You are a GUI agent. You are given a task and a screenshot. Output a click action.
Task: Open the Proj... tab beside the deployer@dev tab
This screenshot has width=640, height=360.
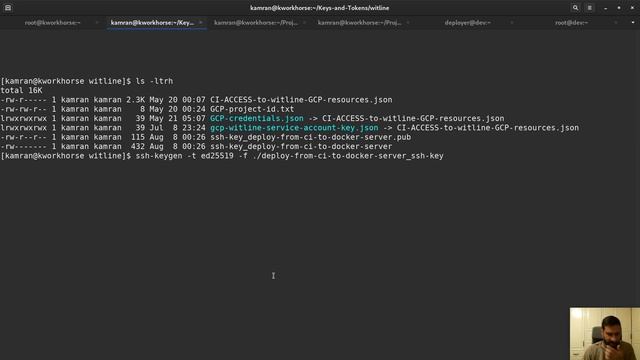[360, 23]
